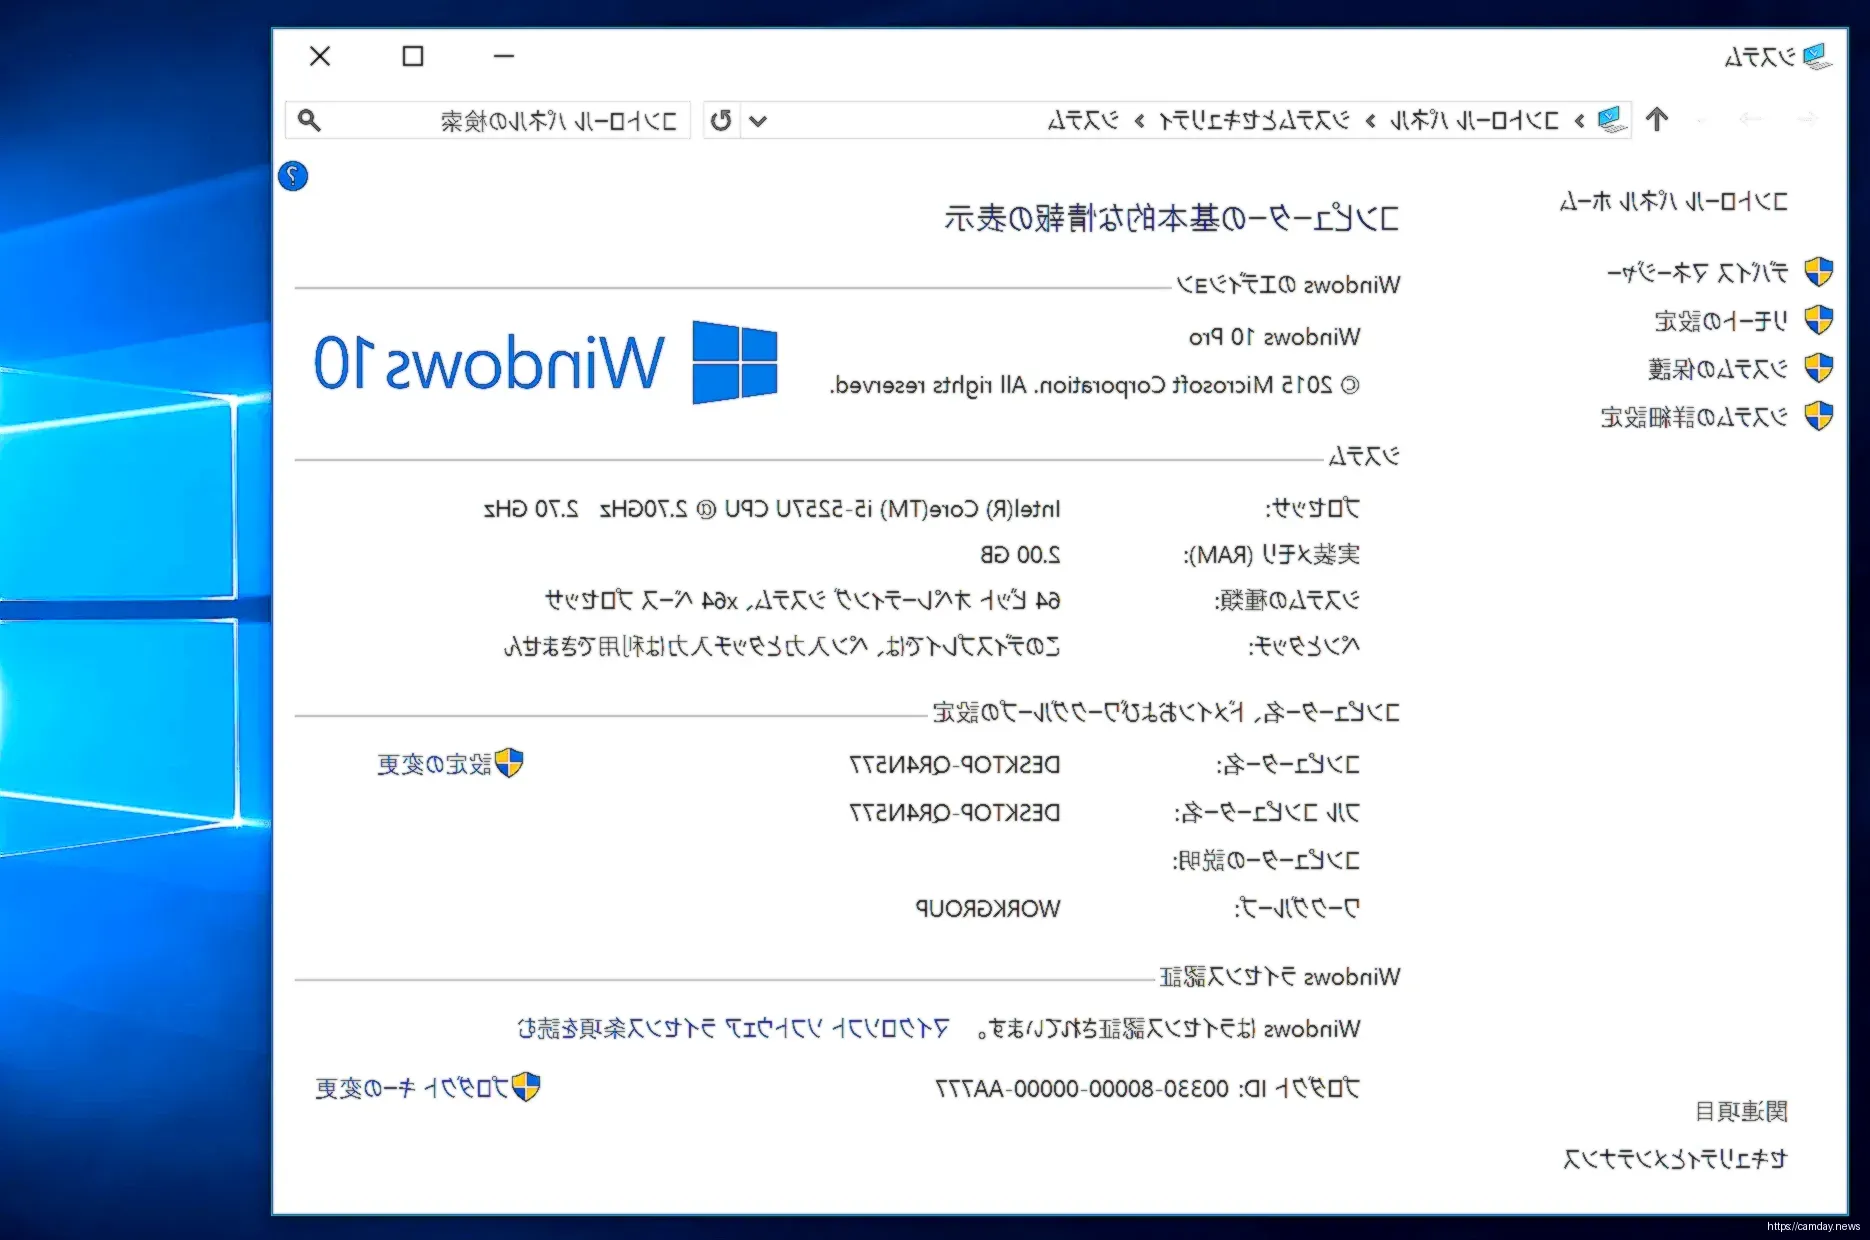Image resolution: width=1870 pixels, height=1240 pixels.
Task: Click the shield icon beside システムの詳細設定
Action: click(x=1818, y=416)
